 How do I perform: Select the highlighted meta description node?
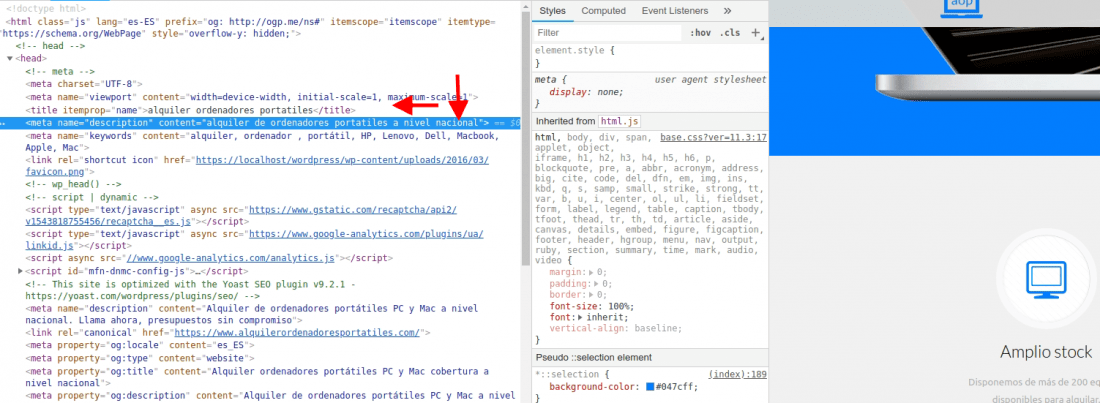(260, 123)
